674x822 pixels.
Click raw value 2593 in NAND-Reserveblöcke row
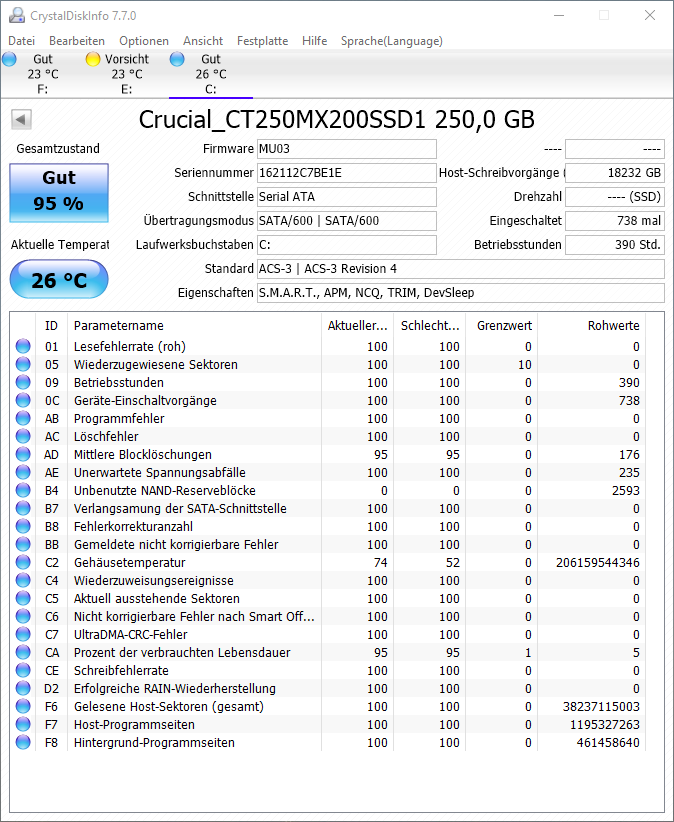(626, 491)
